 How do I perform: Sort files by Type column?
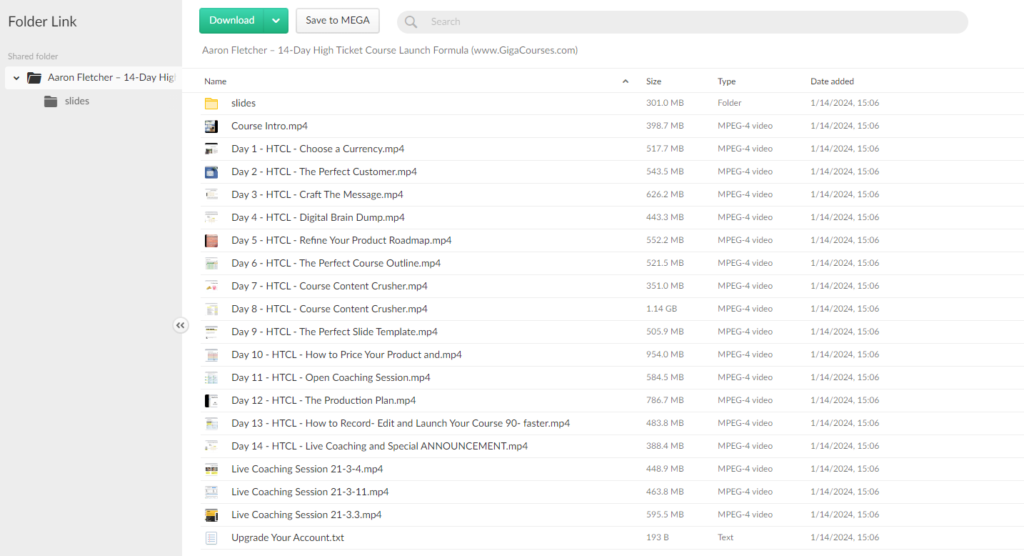click(x=726, y=81)
